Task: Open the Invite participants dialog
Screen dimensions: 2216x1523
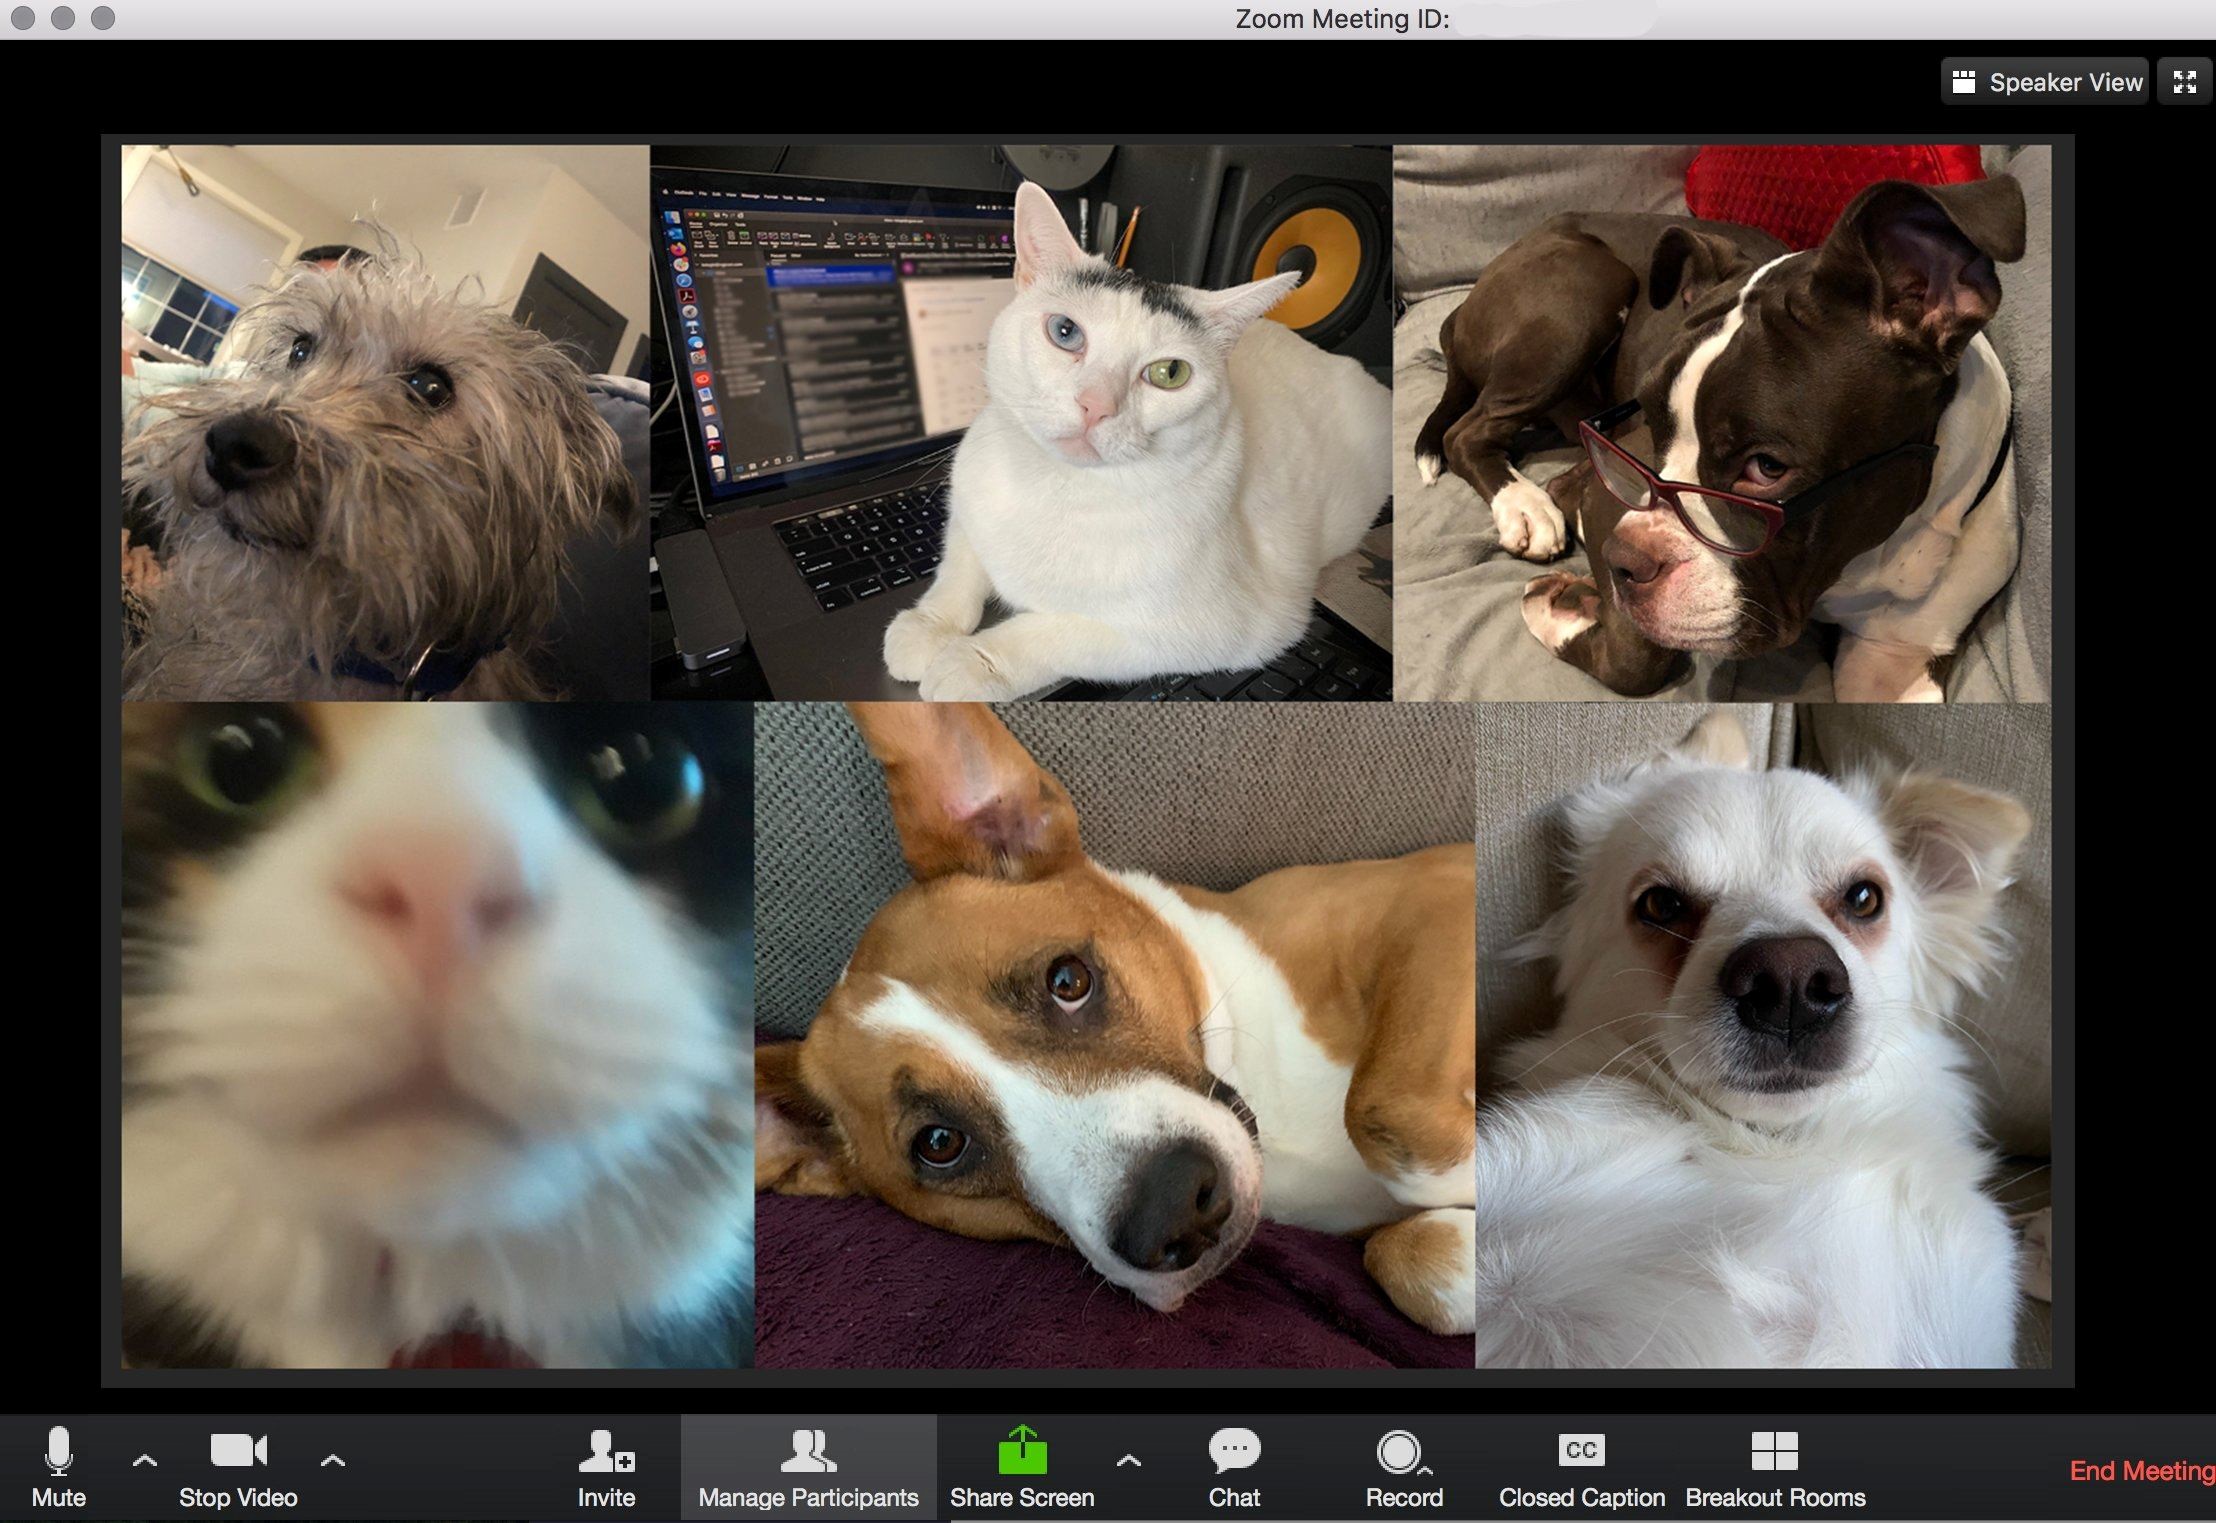Action: 606,1467
